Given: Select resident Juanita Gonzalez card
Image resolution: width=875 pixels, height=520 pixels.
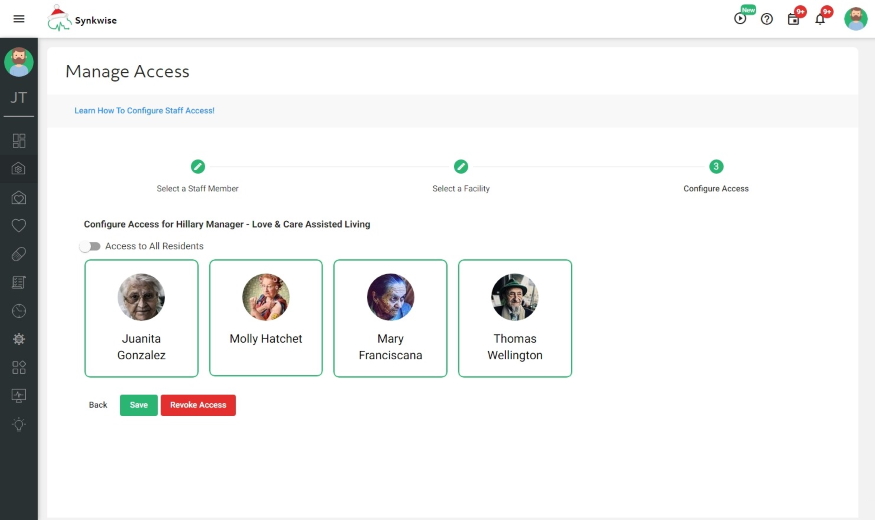Looking at the screenshot, I should tap(141, 318).
